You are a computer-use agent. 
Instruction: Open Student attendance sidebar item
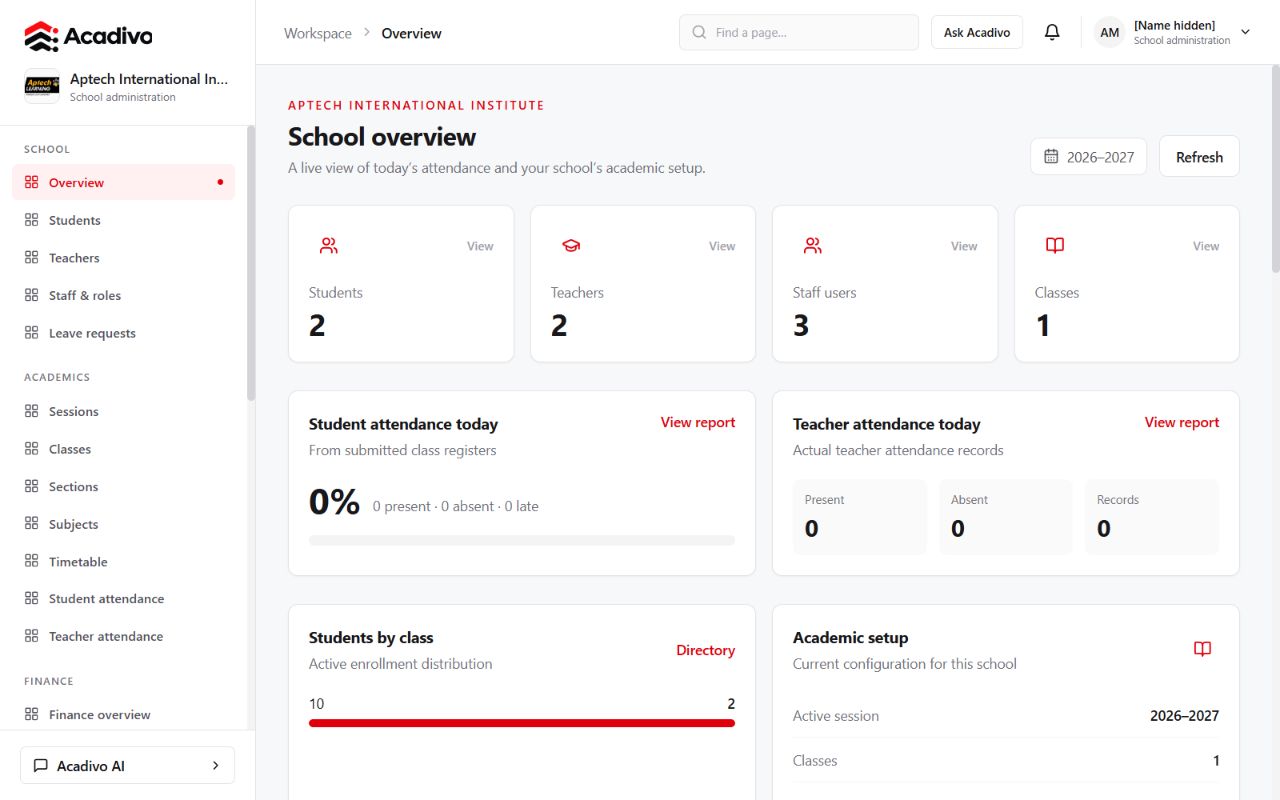(x=124, y=599)
